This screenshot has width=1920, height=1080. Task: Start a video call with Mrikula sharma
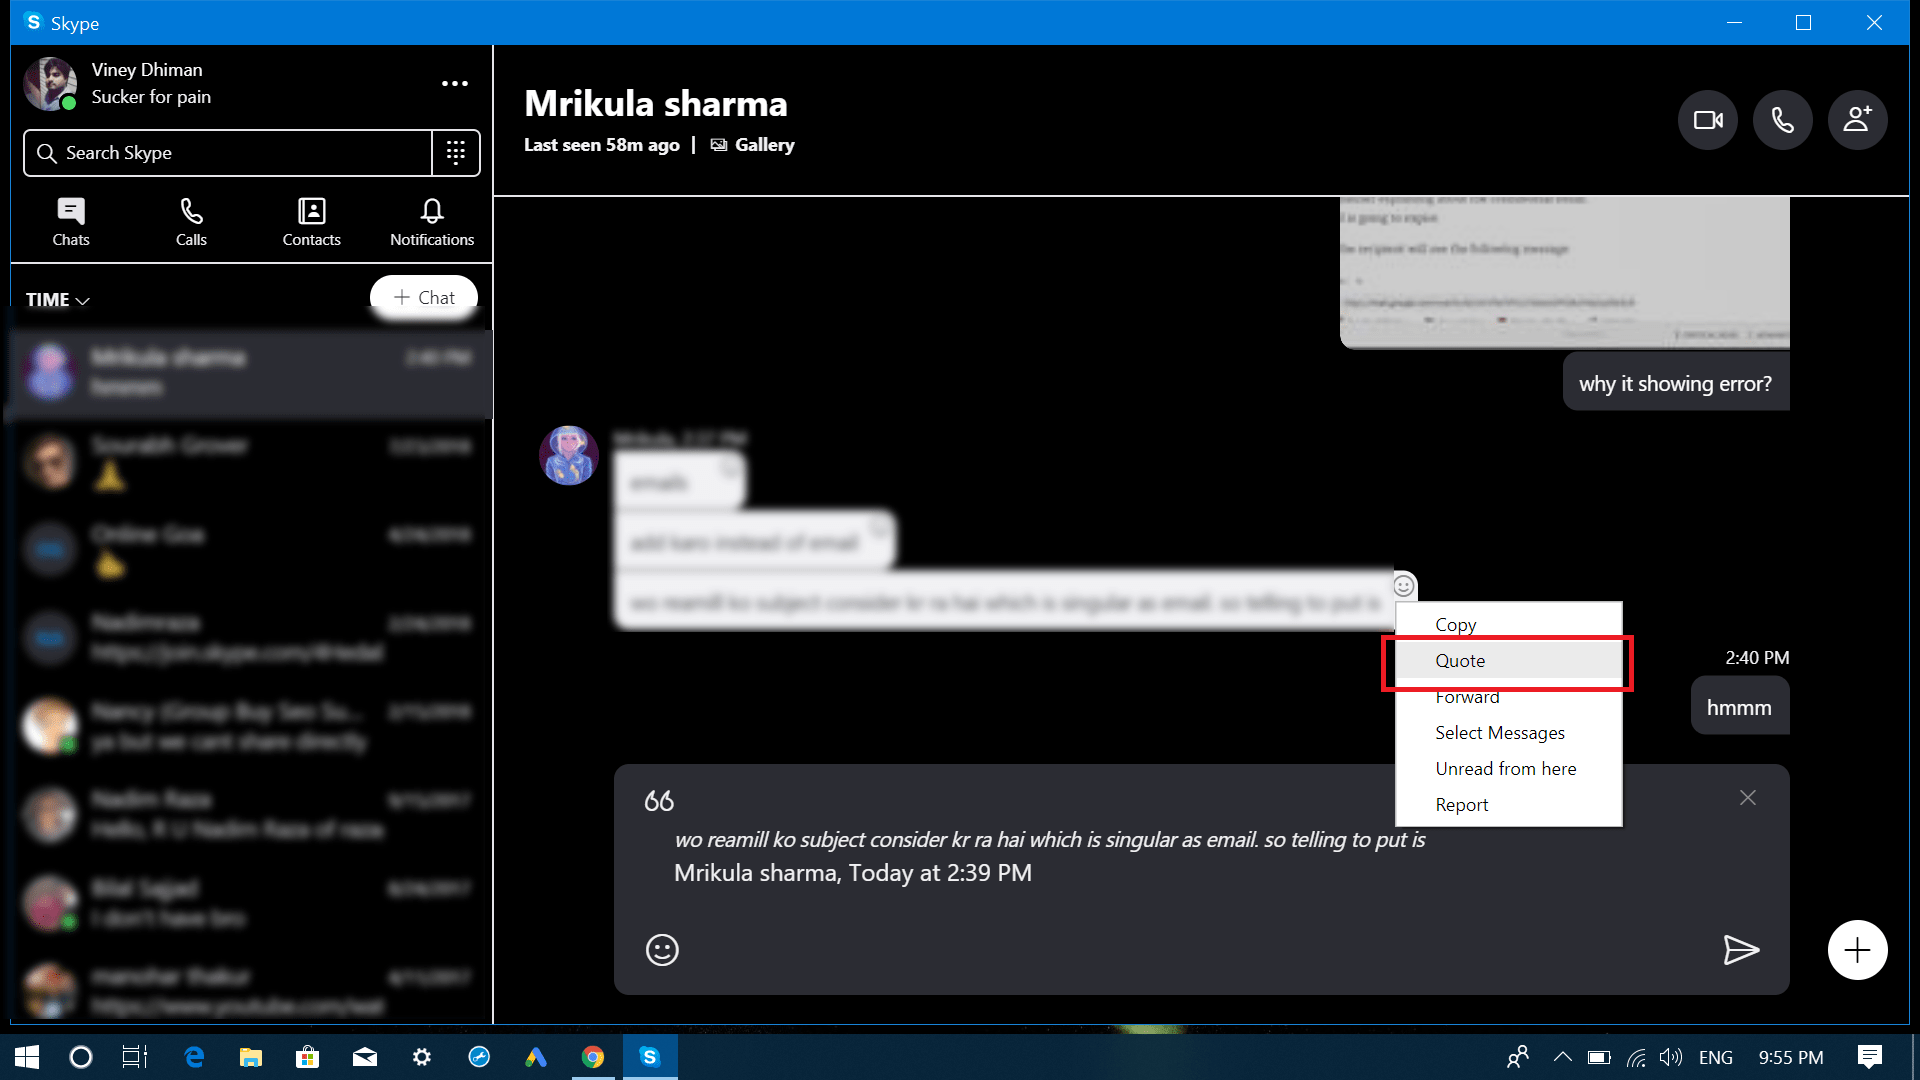pyautogui.click(x=1707, y=119)
